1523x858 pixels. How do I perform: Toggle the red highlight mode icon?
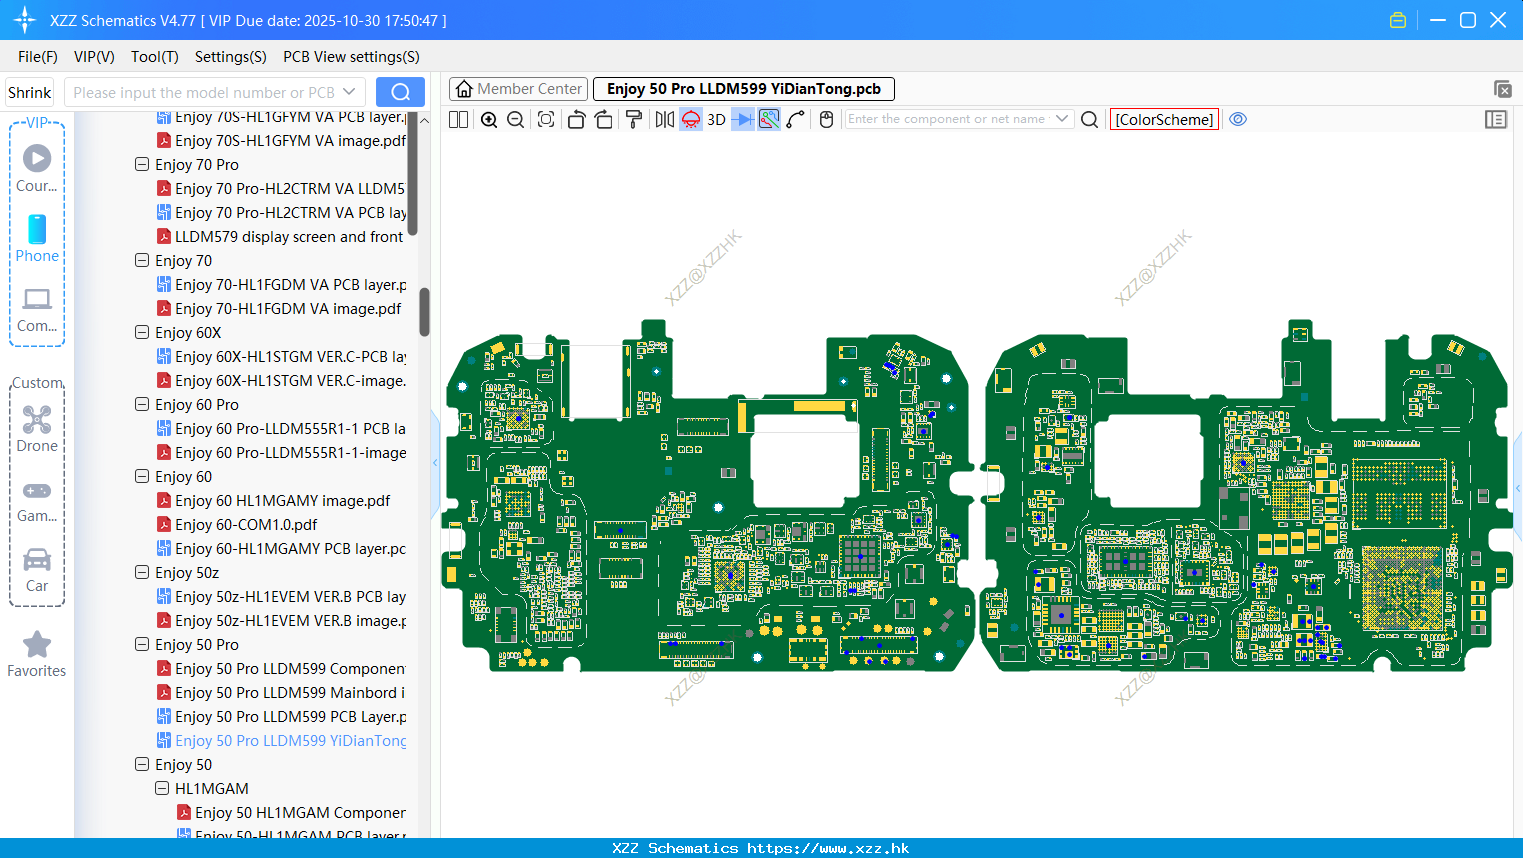click(691, 119)
